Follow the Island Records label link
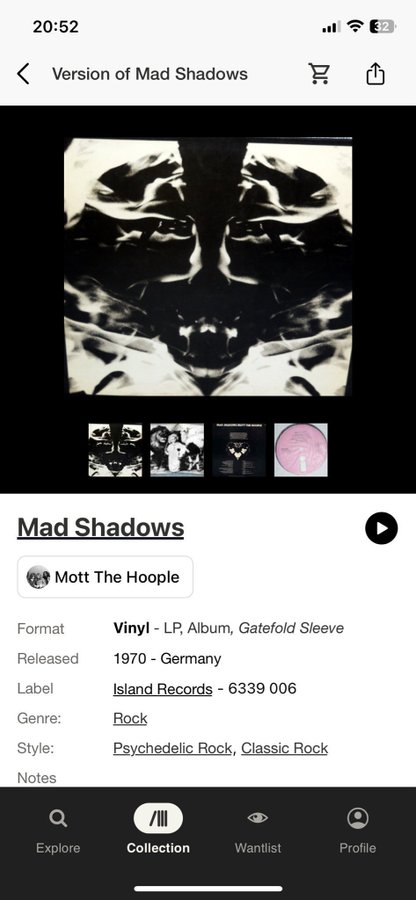The image size is (416, 900). [162, 689]
